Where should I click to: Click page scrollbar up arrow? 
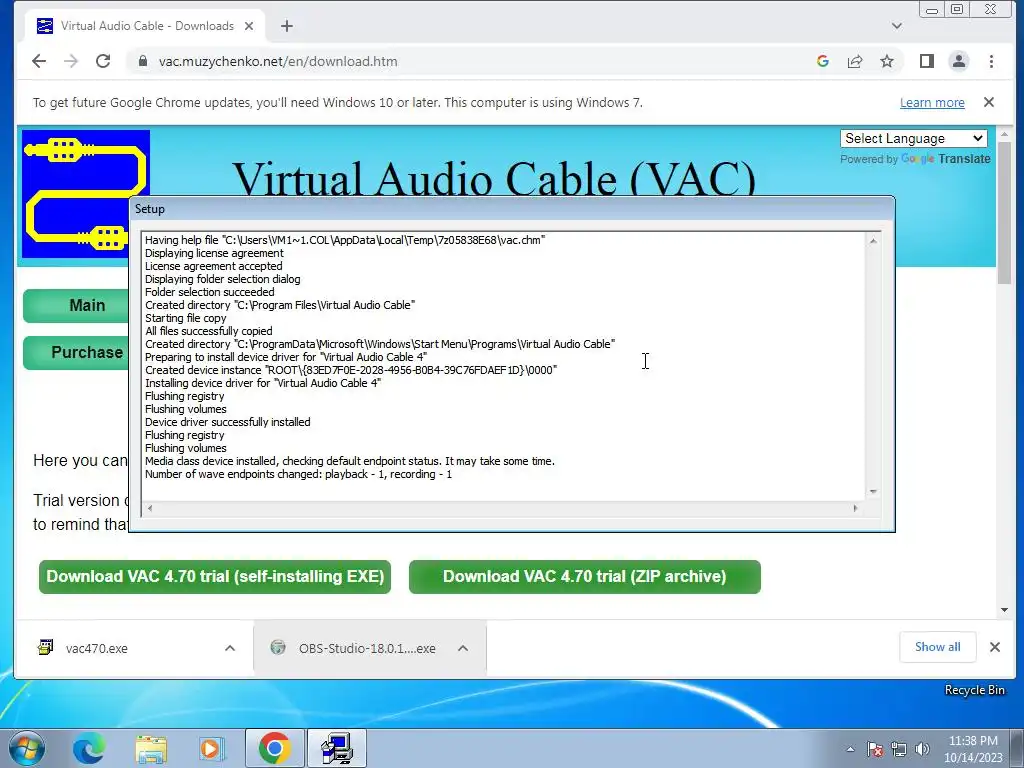point(1004,134)
